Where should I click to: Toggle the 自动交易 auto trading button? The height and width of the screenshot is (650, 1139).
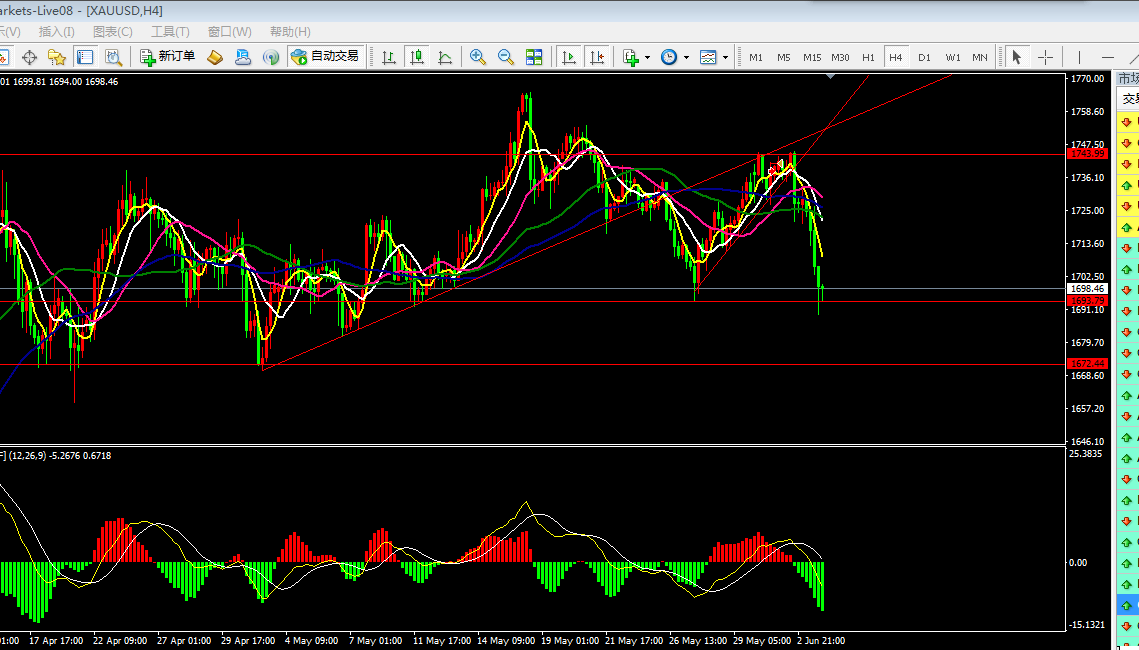(325, 57)
